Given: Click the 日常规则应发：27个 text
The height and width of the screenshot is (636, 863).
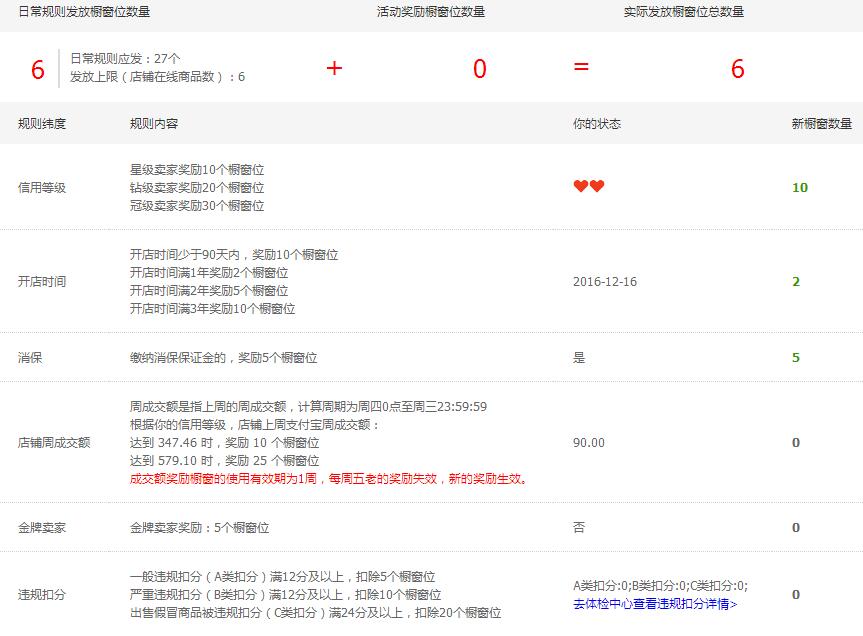Looking at the screenshot, I should [125, 59].
